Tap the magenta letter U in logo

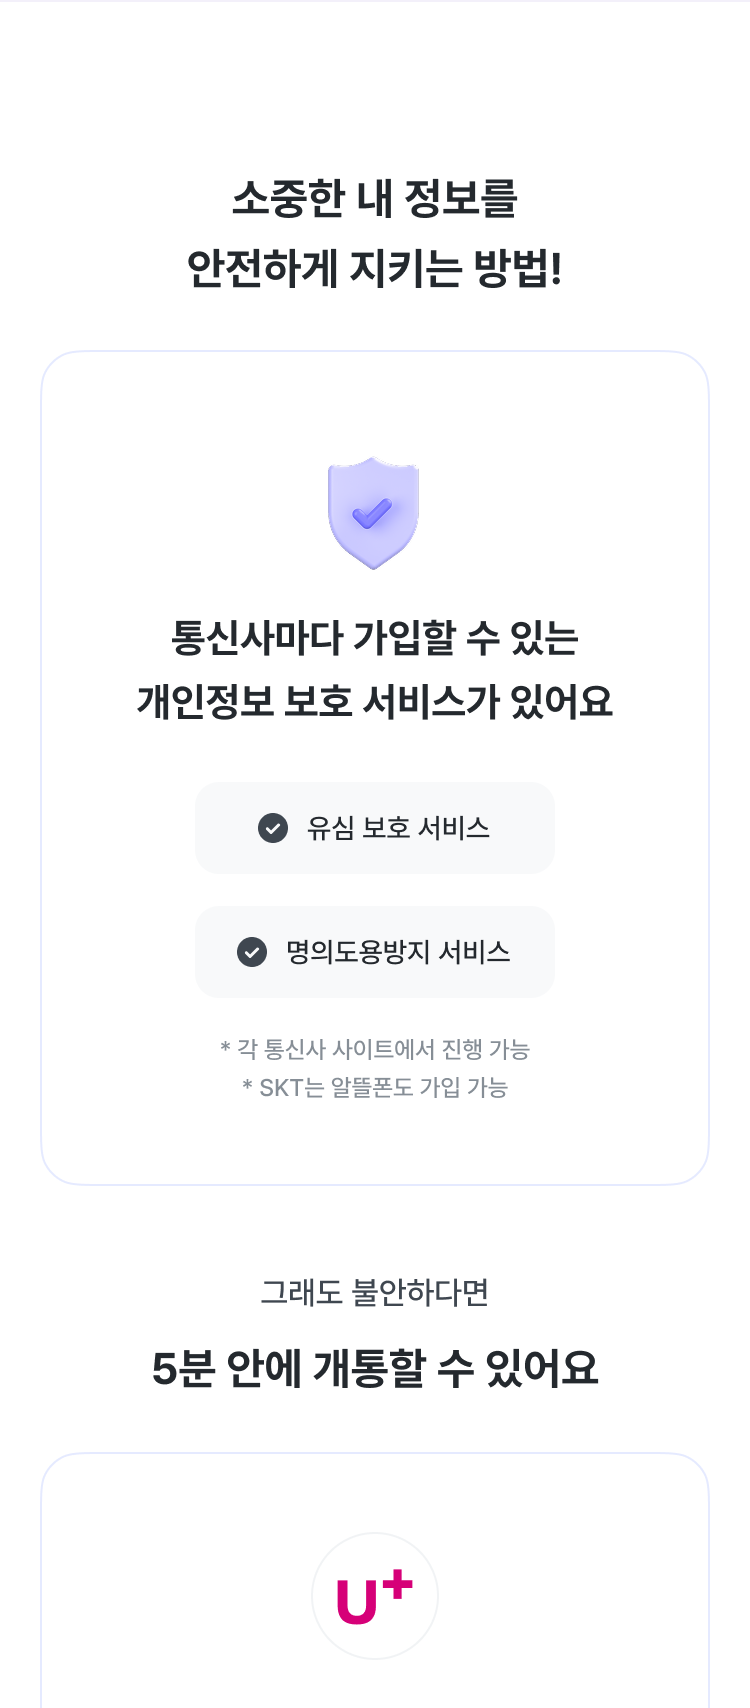pyautogui.click(x=357, y=1603)
